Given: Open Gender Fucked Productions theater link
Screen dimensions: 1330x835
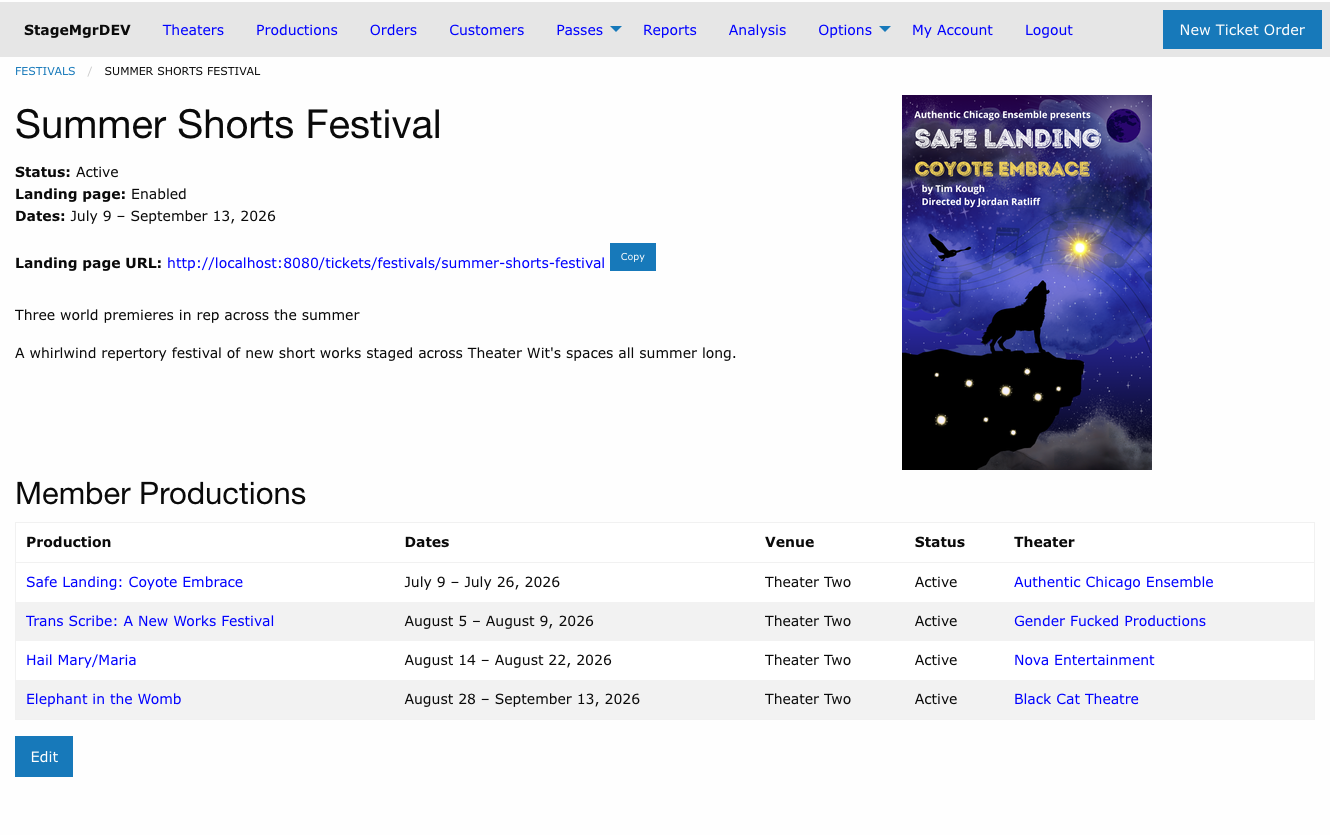Looking at the screenshot, I should pyautogui.click(x=1110, y=621).
